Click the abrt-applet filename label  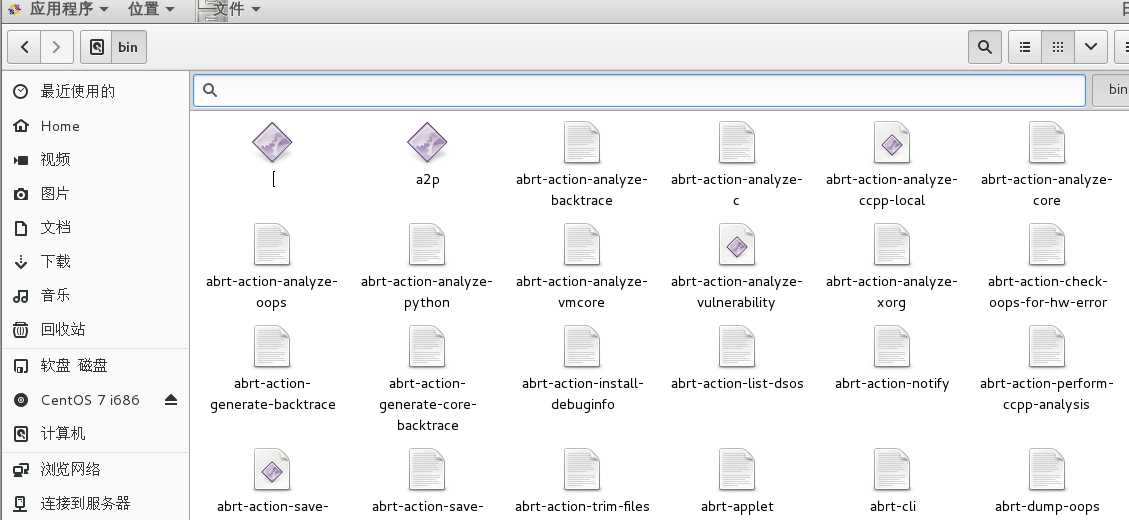(737, 506)
